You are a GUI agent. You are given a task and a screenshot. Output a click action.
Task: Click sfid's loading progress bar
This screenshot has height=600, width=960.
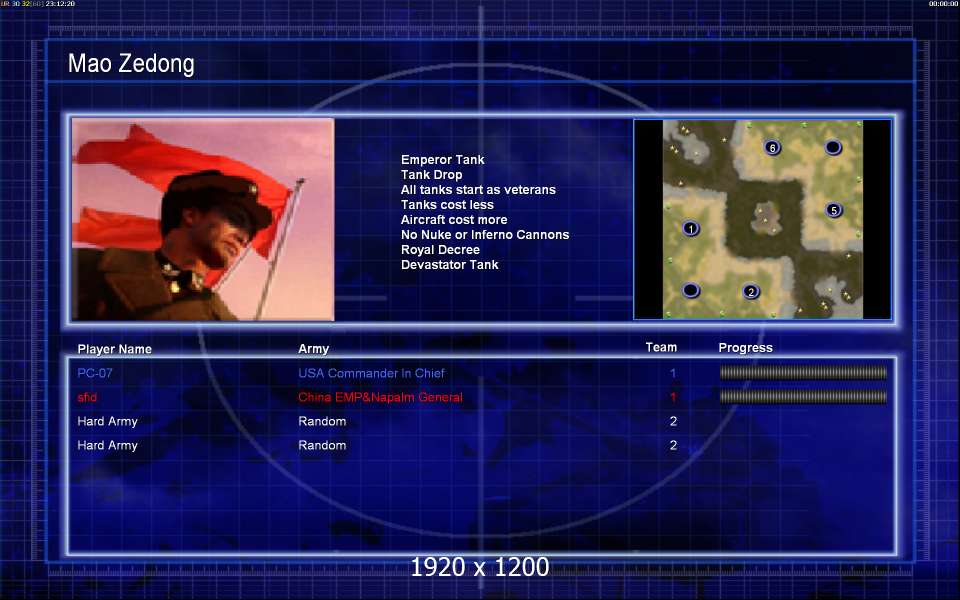[x=803, y=397]
